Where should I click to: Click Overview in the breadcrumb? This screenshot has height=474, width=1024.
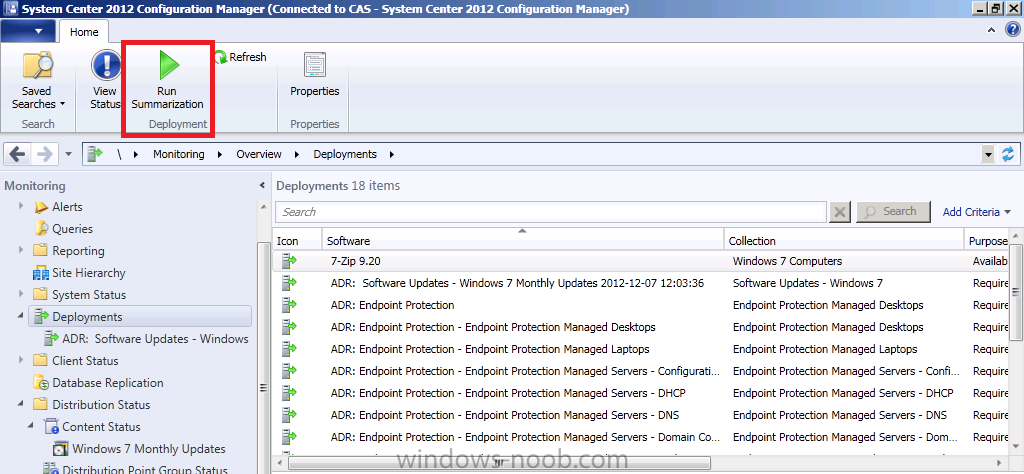(259, 155)
